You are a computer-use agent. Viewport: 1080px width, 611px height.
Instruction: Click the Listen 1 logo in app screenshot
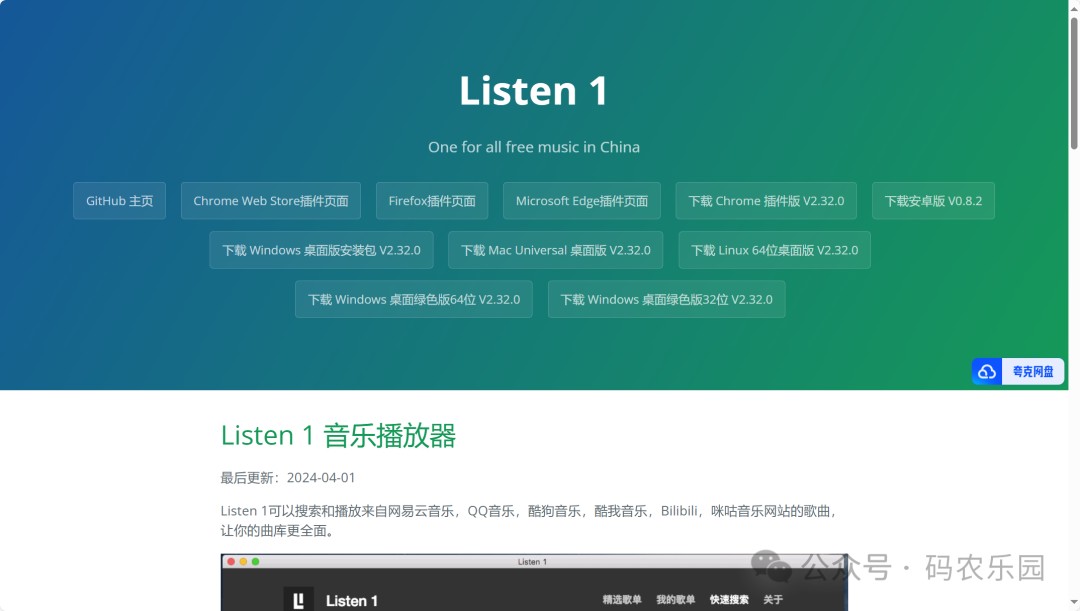[298, 600]
